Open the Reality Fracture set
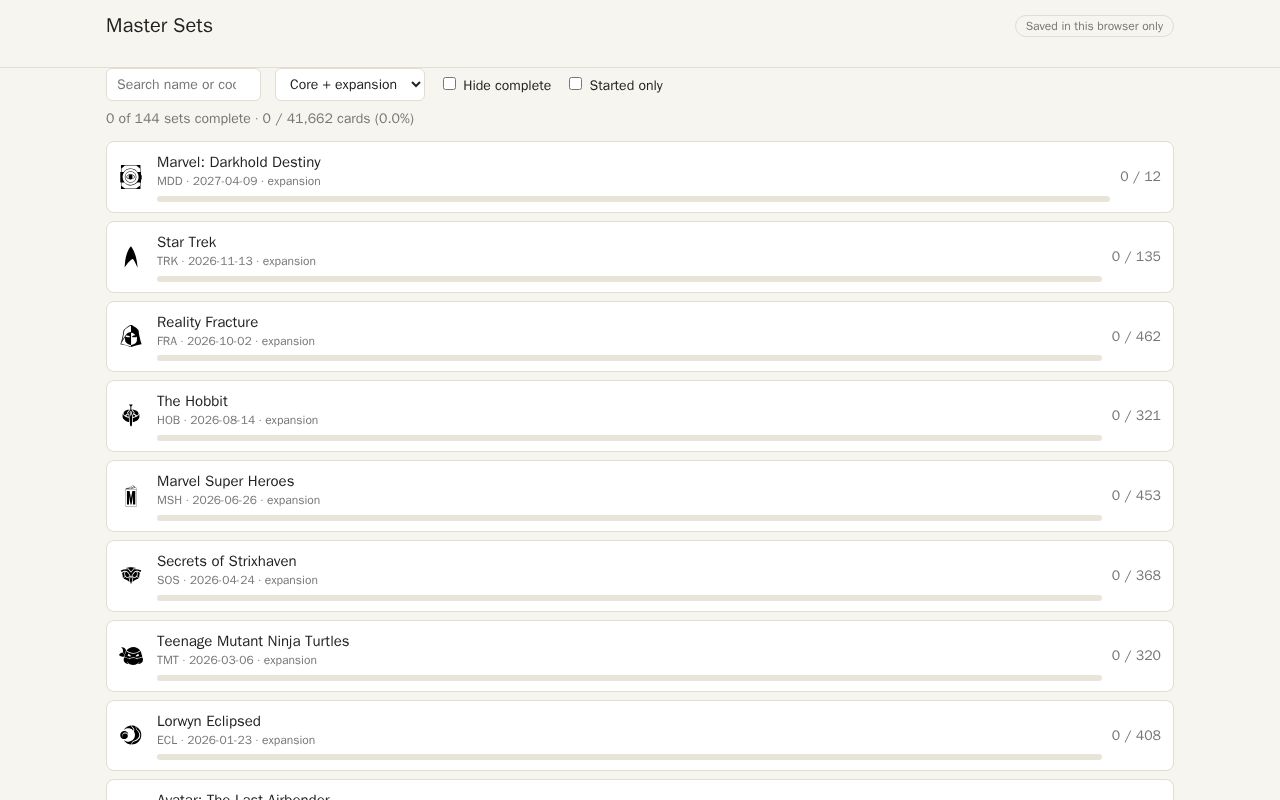 coord(640,336)
